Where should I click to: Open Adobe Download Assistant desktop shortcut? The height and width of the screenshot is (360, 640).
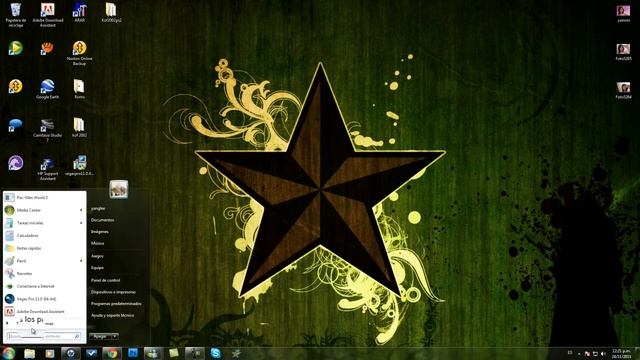[48, 14]
